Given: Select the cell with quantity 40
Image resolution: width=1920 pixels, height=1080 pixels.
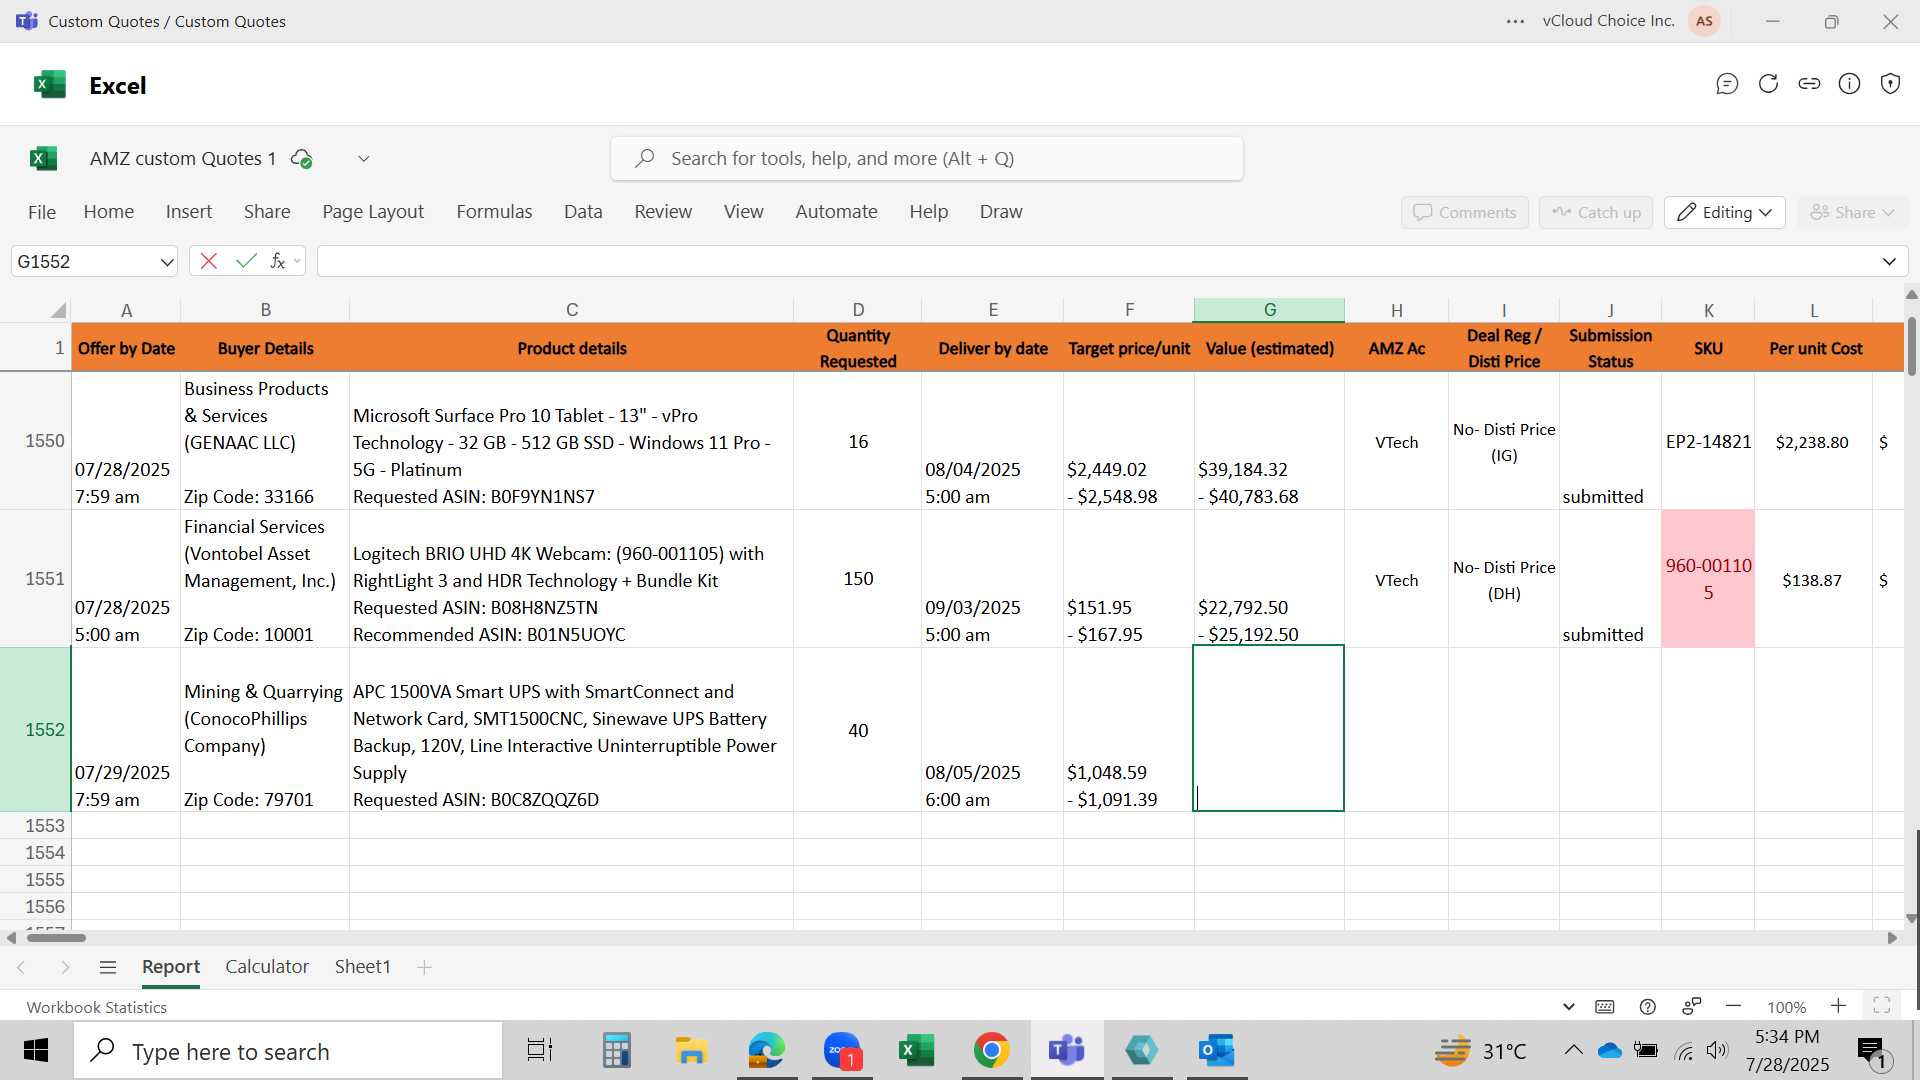Looking at the screenshot, I should point(857,730).
